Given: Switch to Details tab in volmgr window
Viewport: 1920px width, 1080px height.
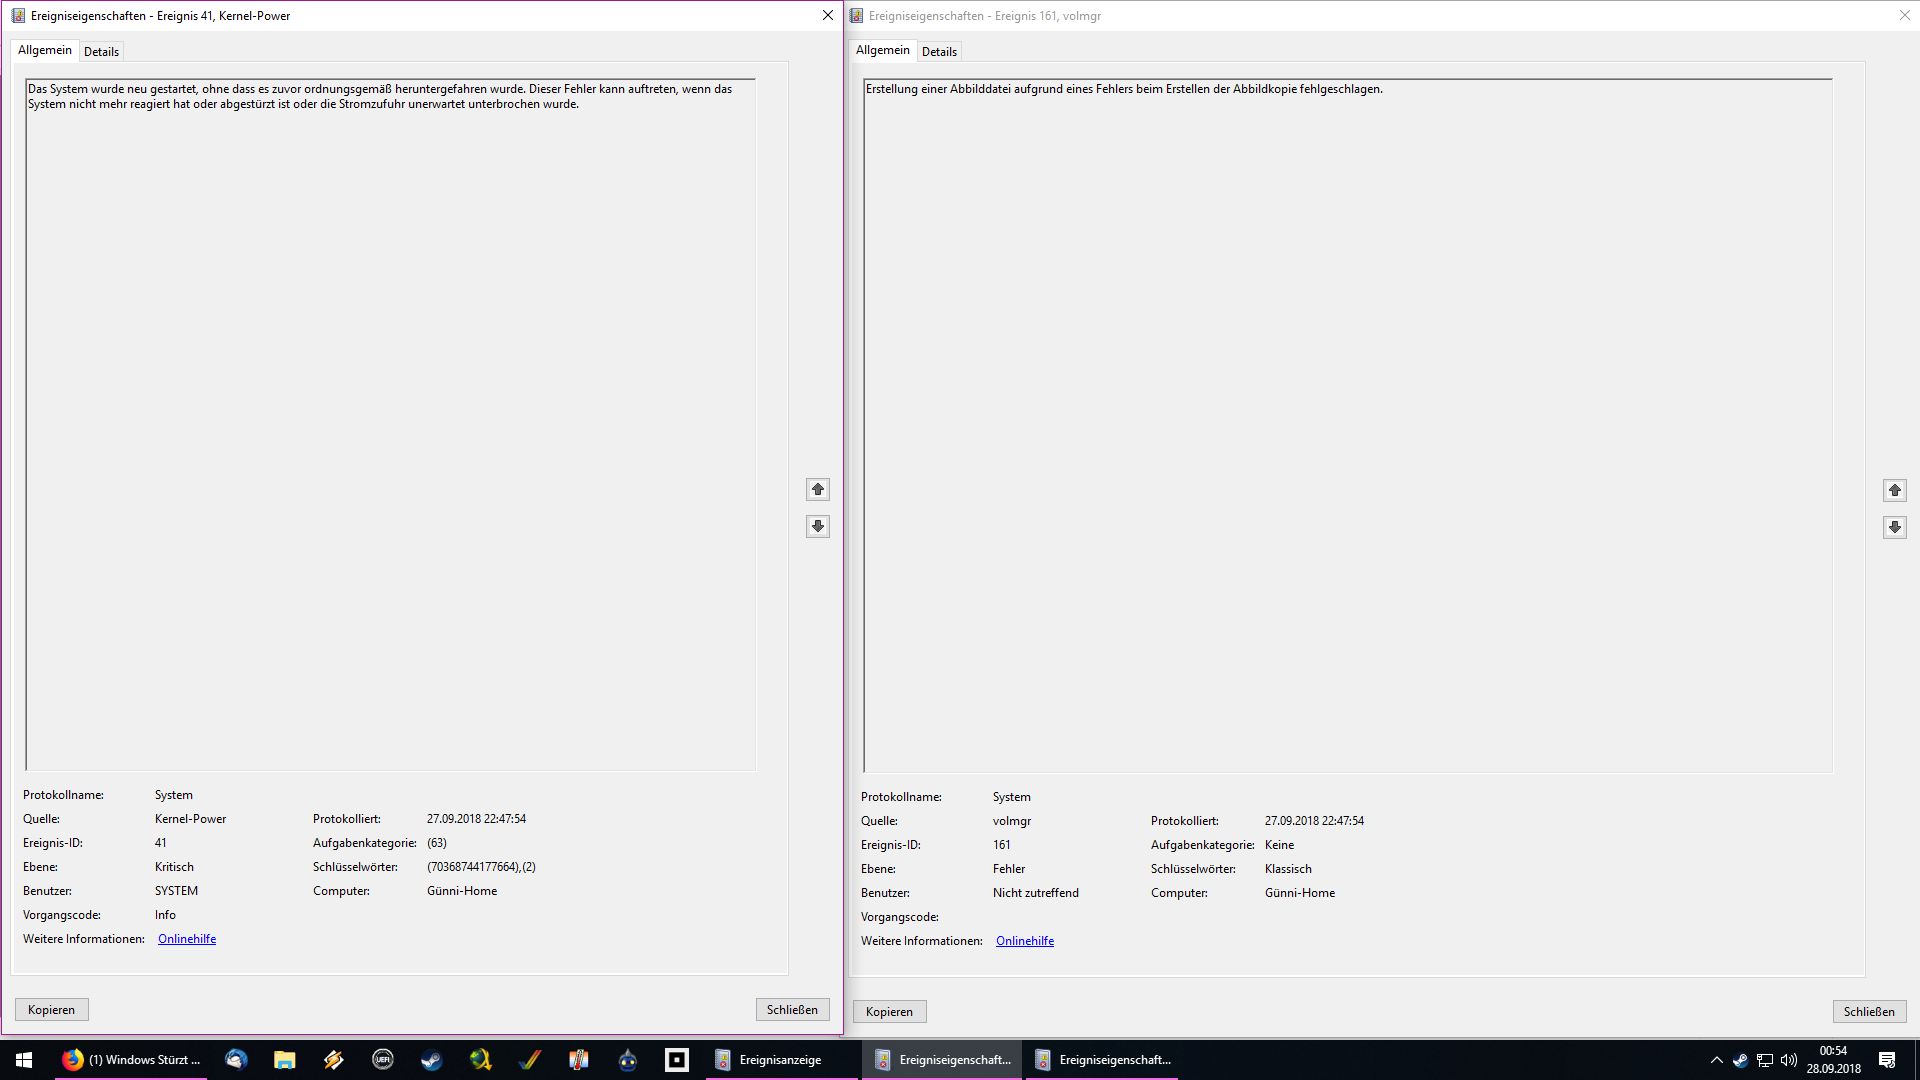Looking at the screenshot, I should click(939, 52).
